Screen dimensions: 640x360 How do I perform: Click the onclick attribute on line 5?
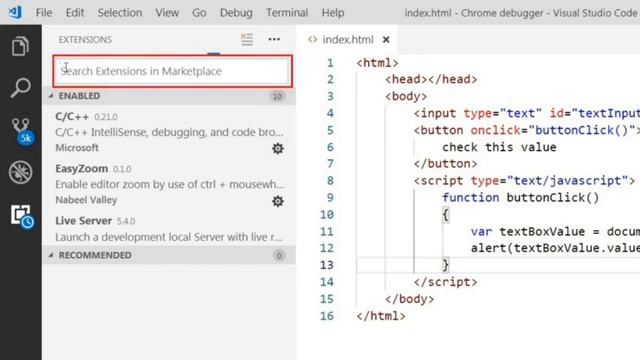click(x=496, y=130)
